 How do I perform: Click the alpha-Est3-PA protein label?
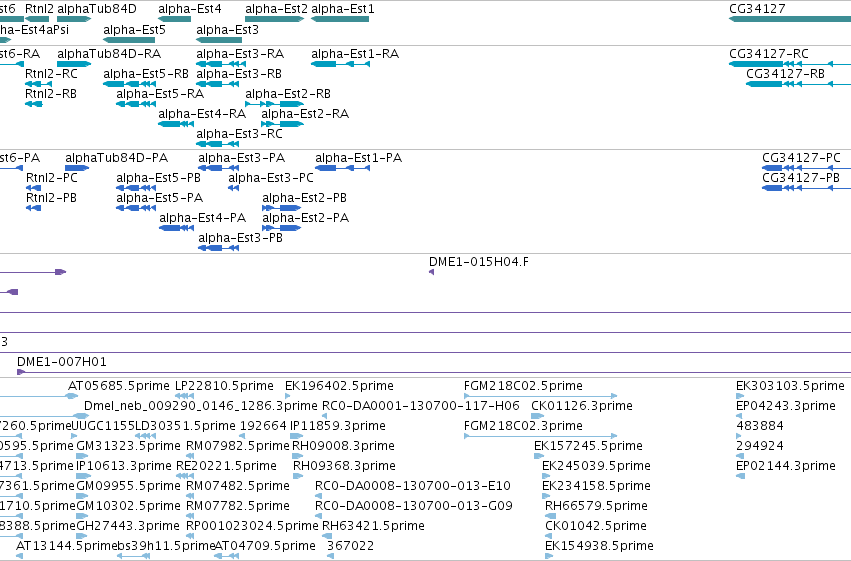(242, 158)
